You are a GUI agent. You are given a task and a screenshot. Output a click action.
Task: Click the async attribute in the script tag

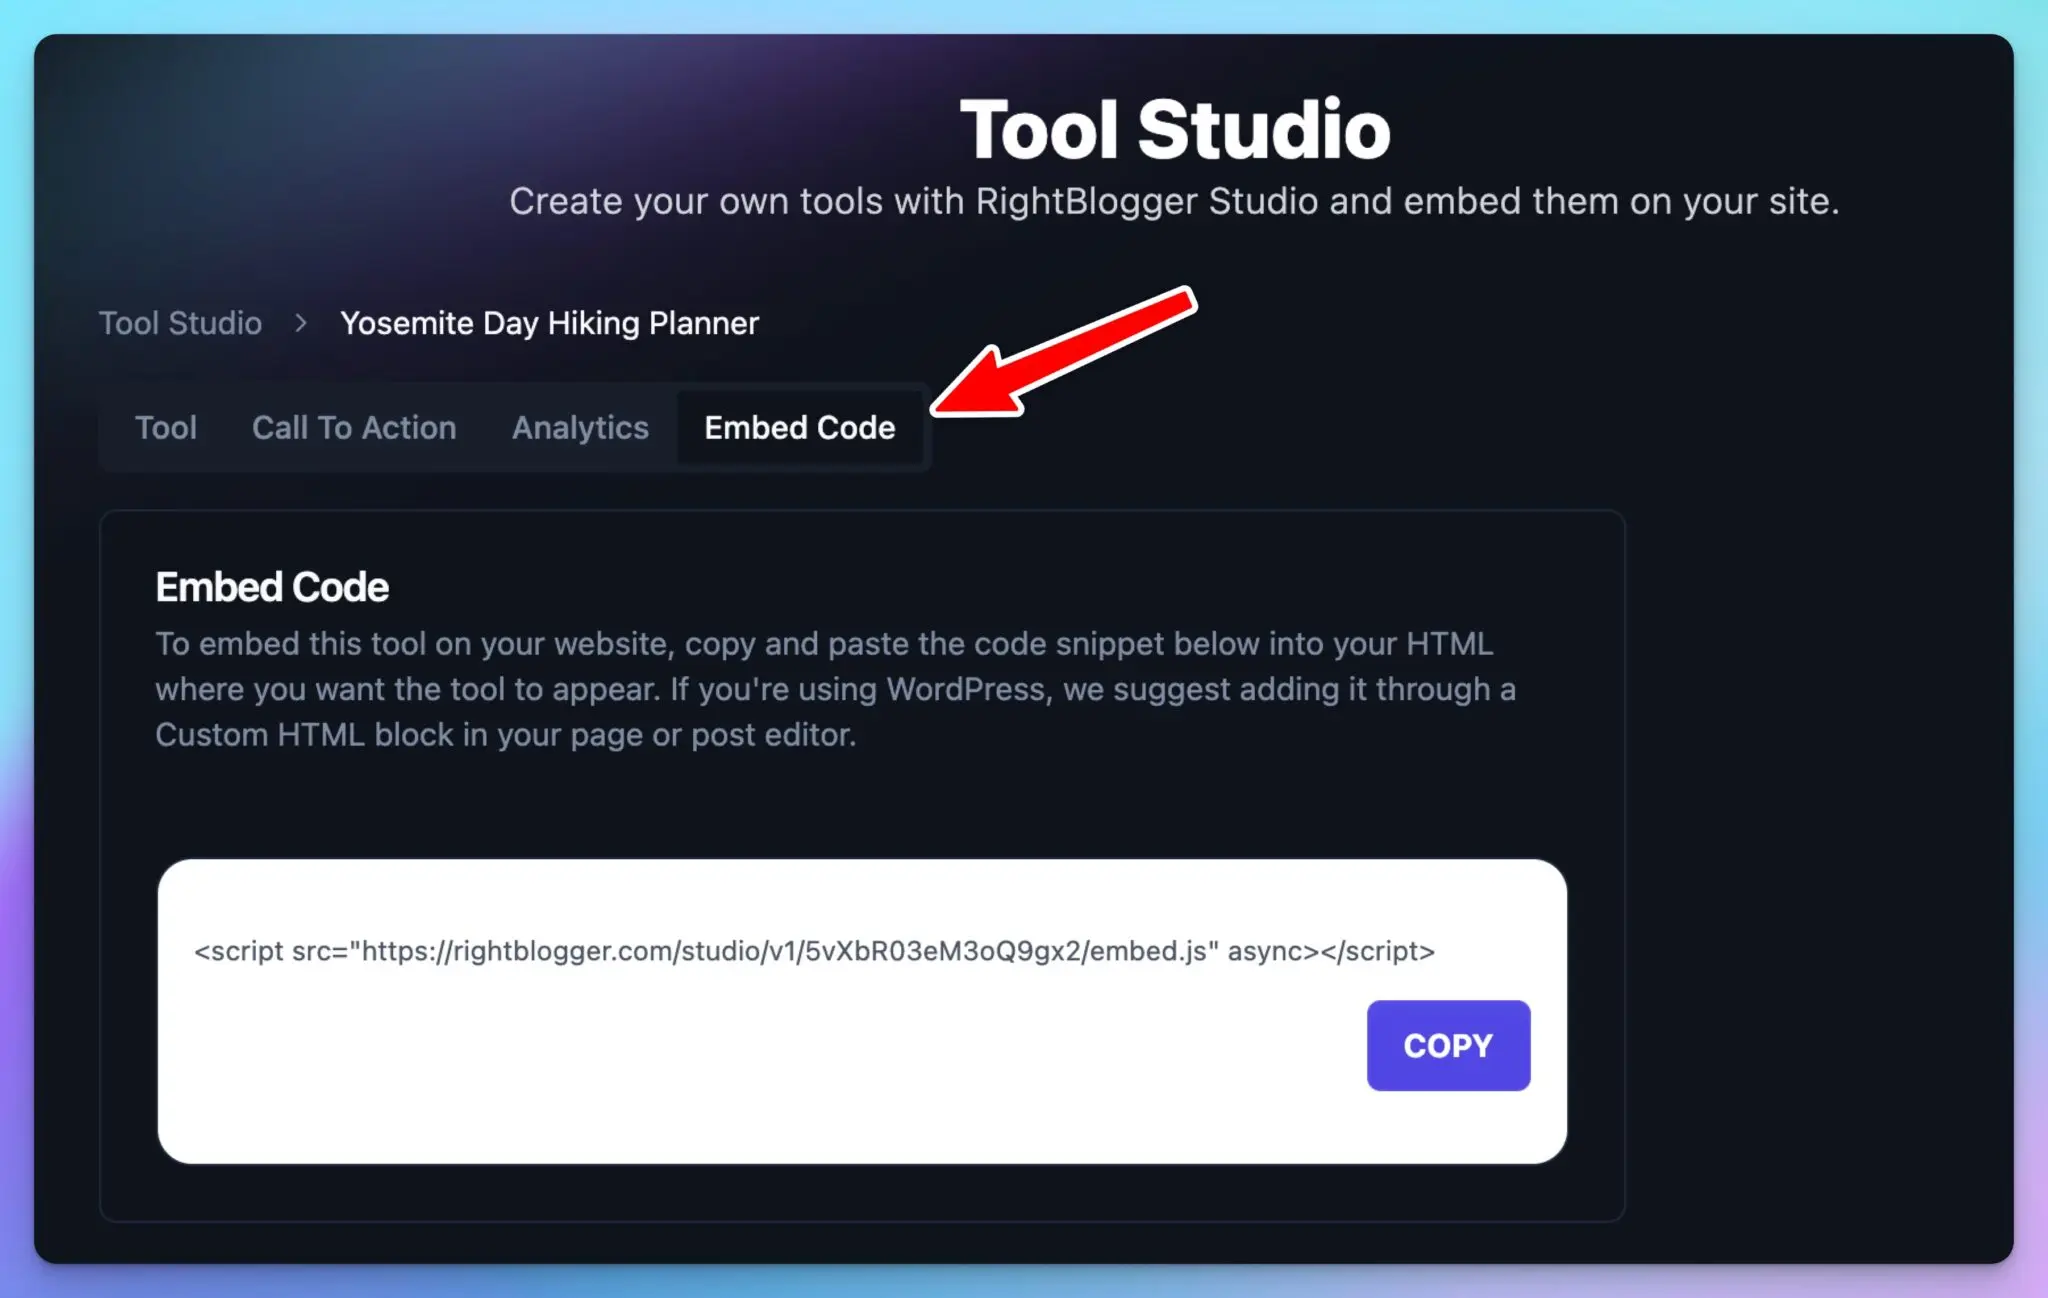pyautogui.click(x=1267, y=951)
